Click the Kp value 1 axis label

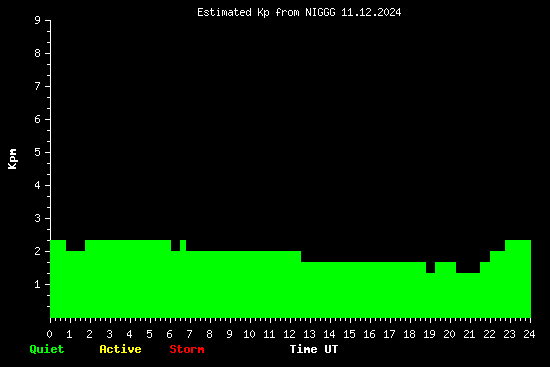pyautogui.click(x=37, y=284)
